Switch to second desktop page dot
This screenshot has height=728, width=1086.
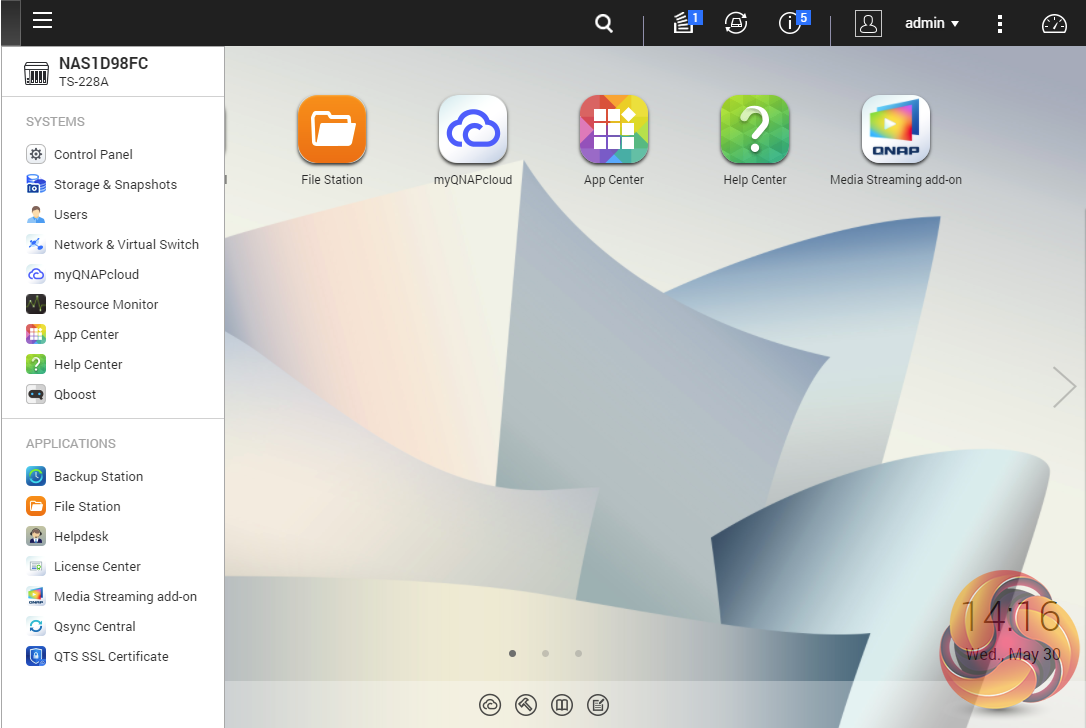[x=546, y=653]
